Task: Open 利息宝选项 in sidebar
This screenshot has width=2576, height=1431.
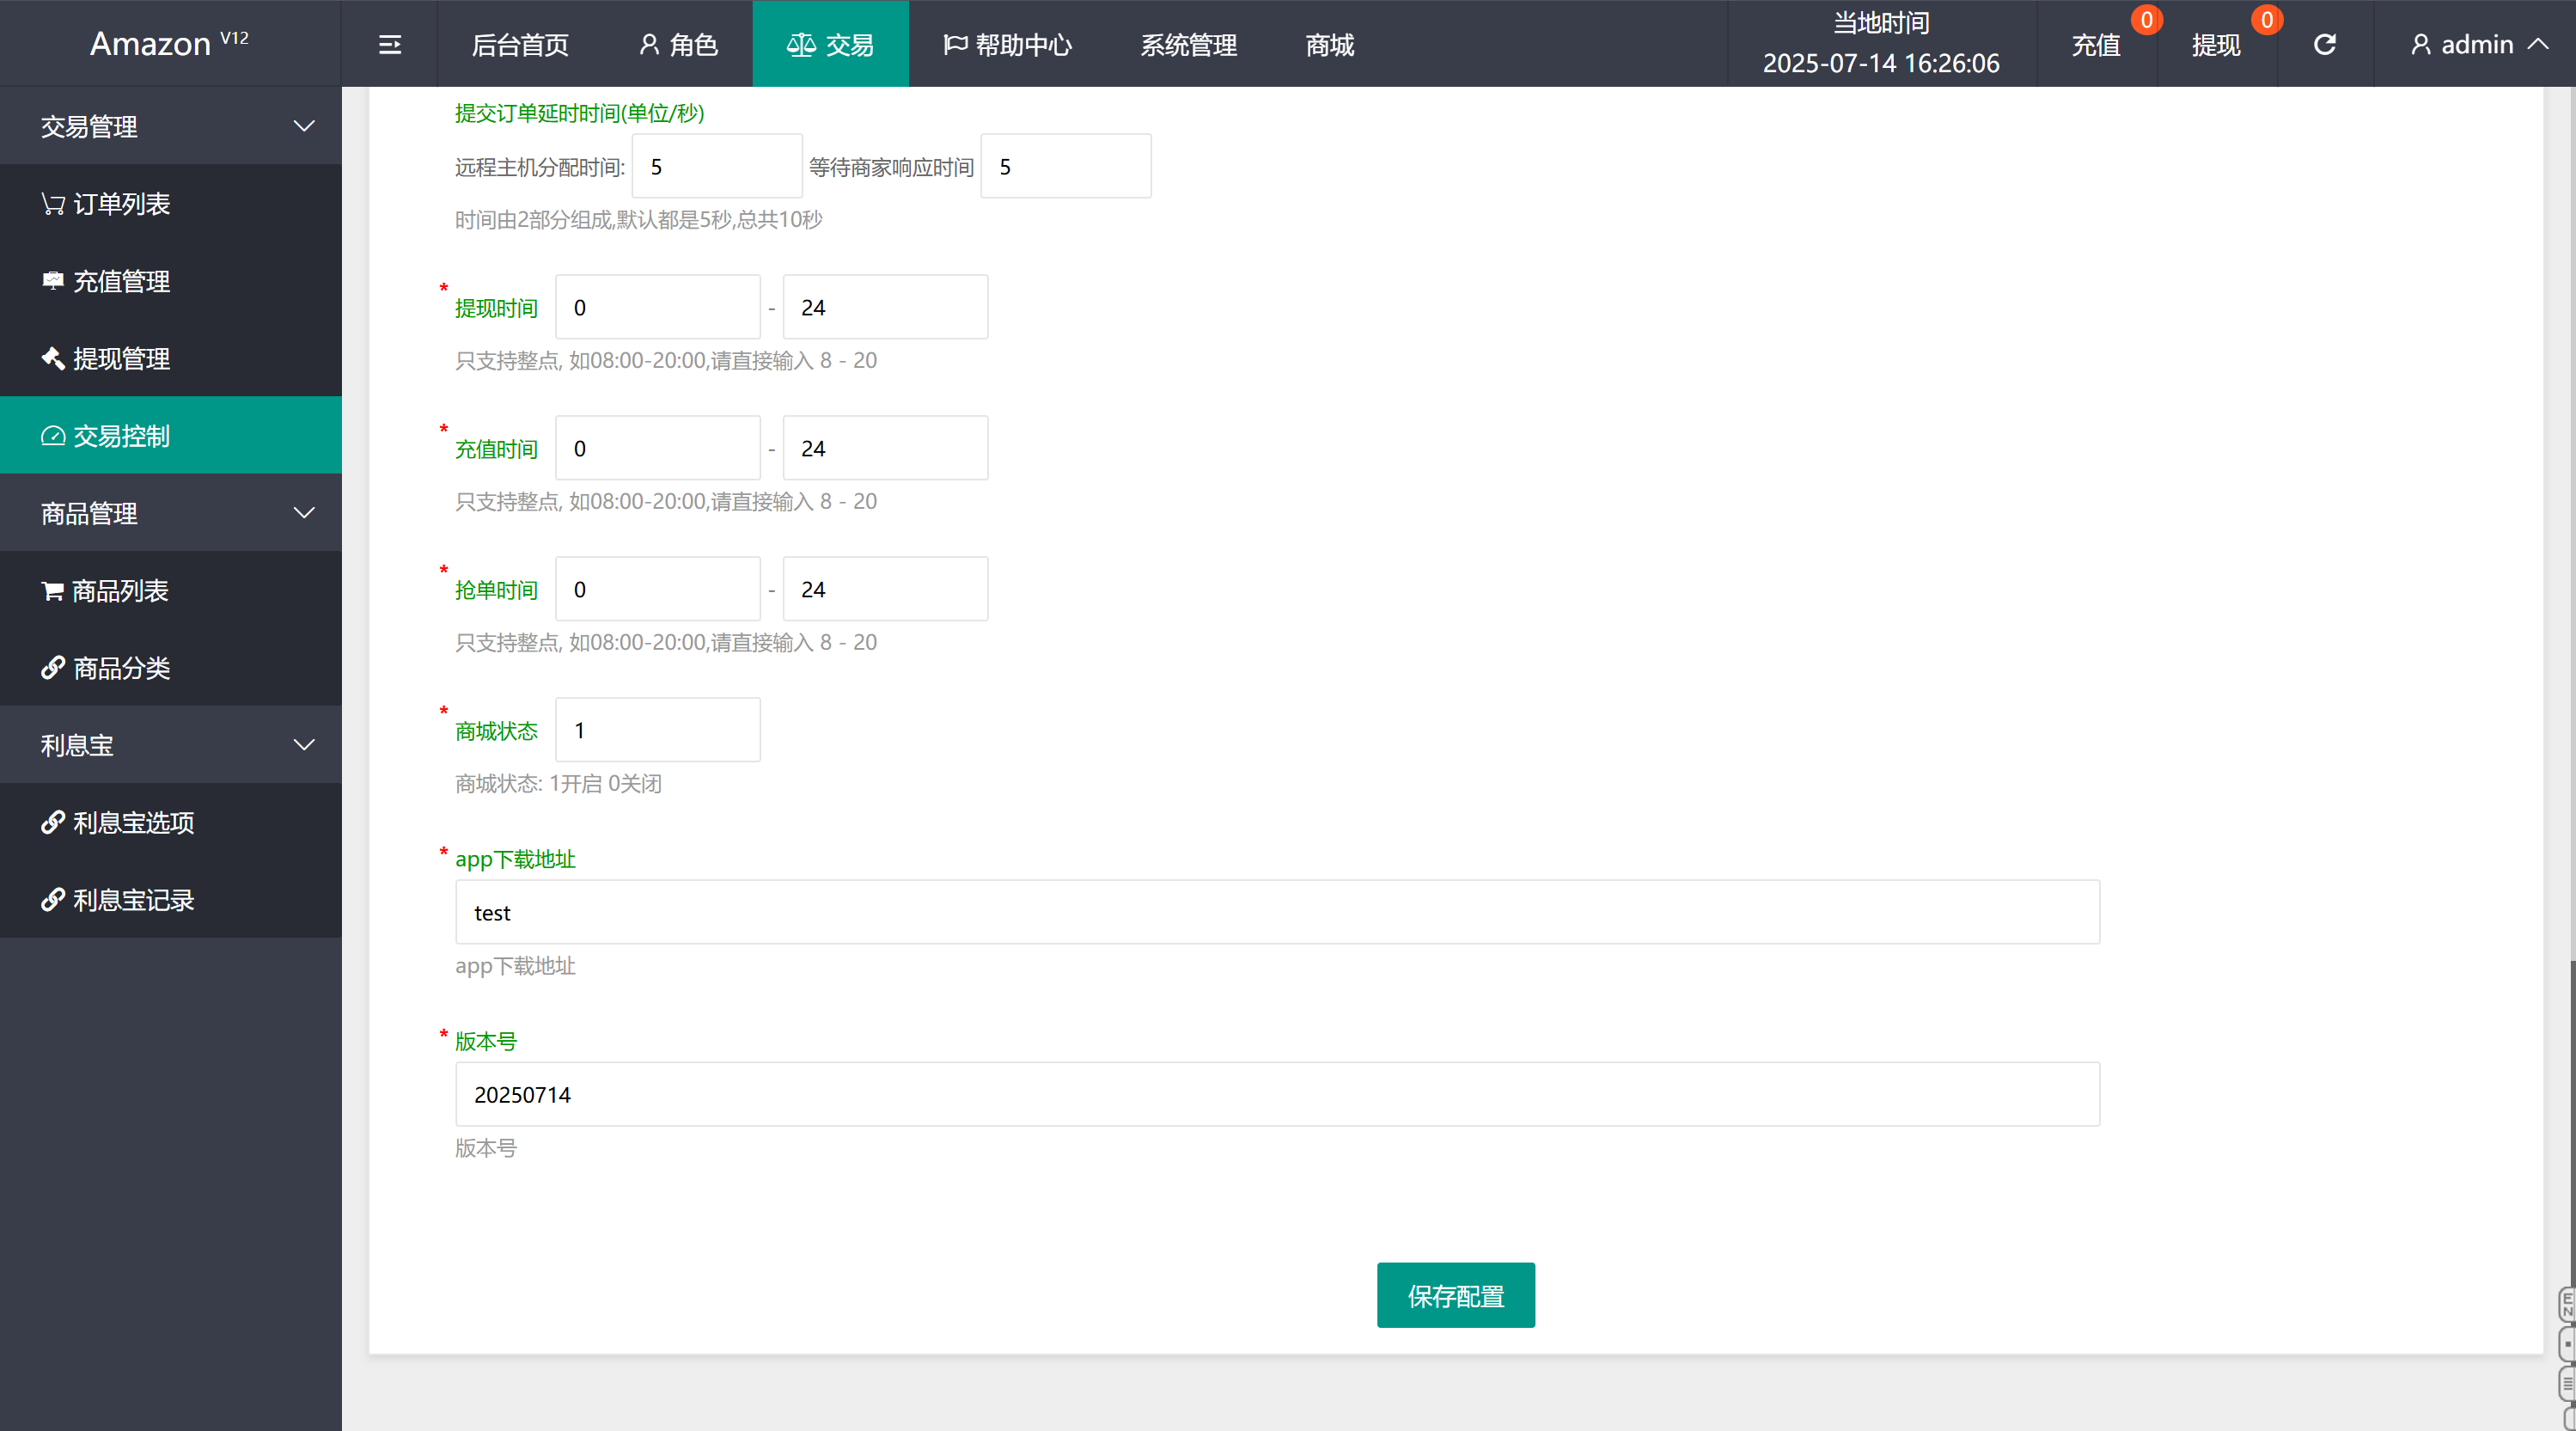Action: click(x=132, y=822)
